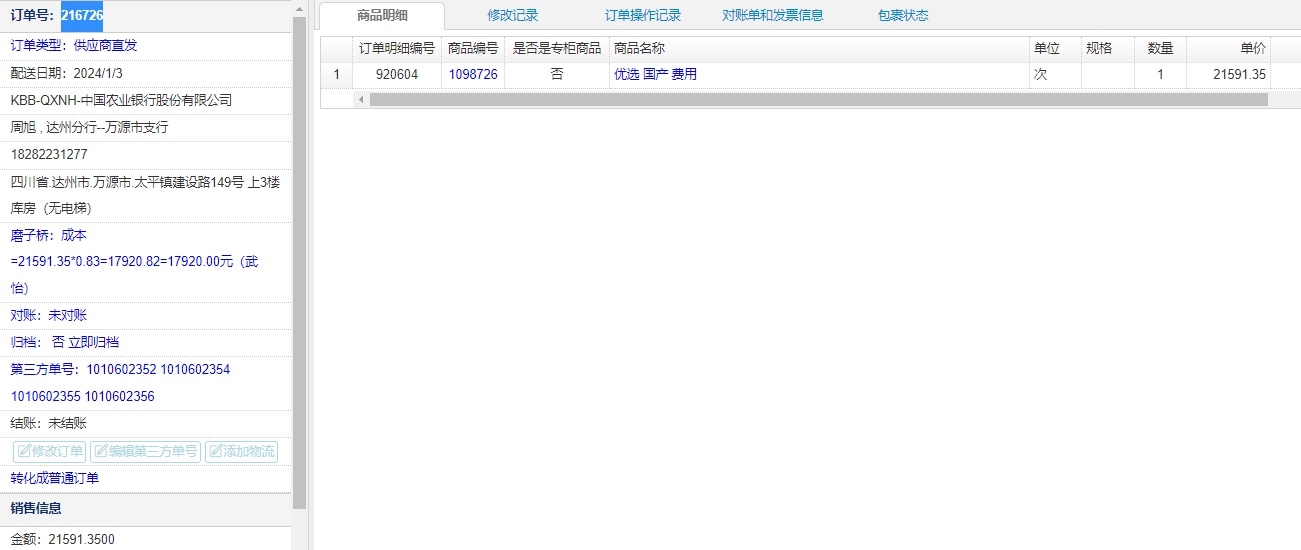Image resolution: width=1301 pixels, height=550 pixels.
Task: Select the highlighted order number 216726
Action: (82, 15)
